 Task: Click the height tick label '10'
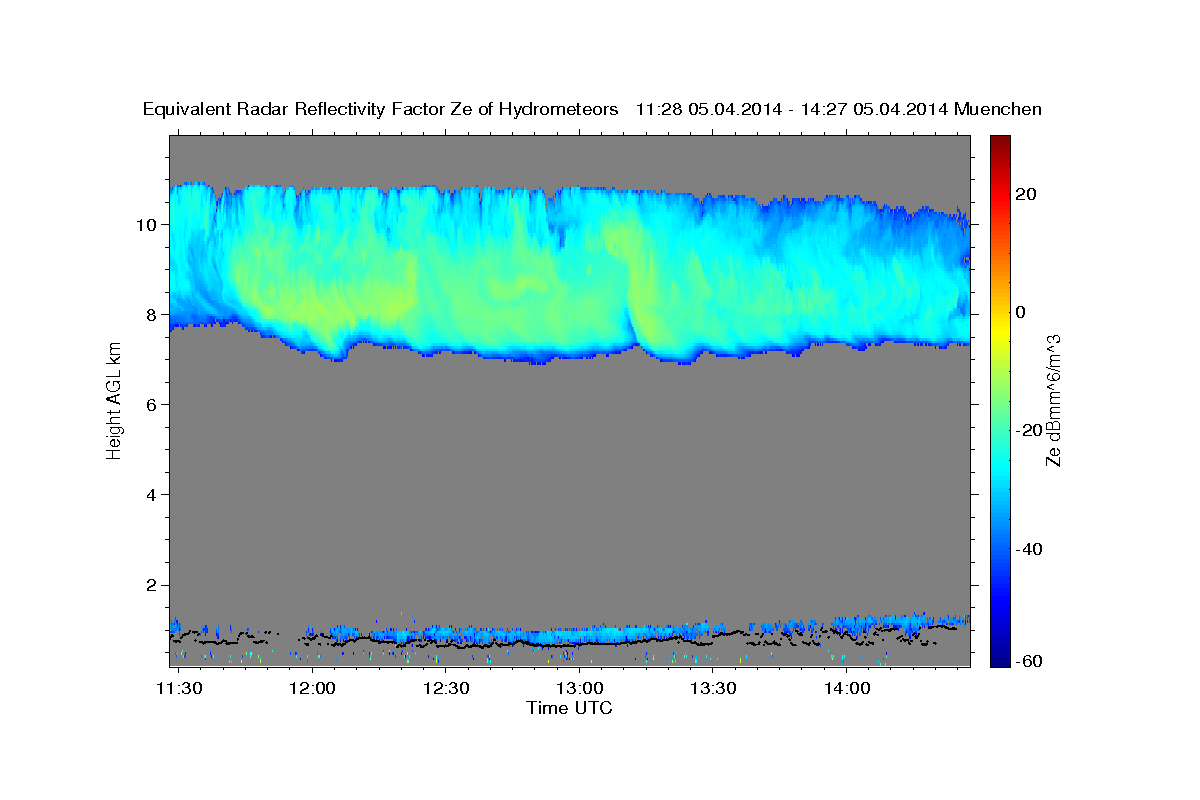pos(148,225)
